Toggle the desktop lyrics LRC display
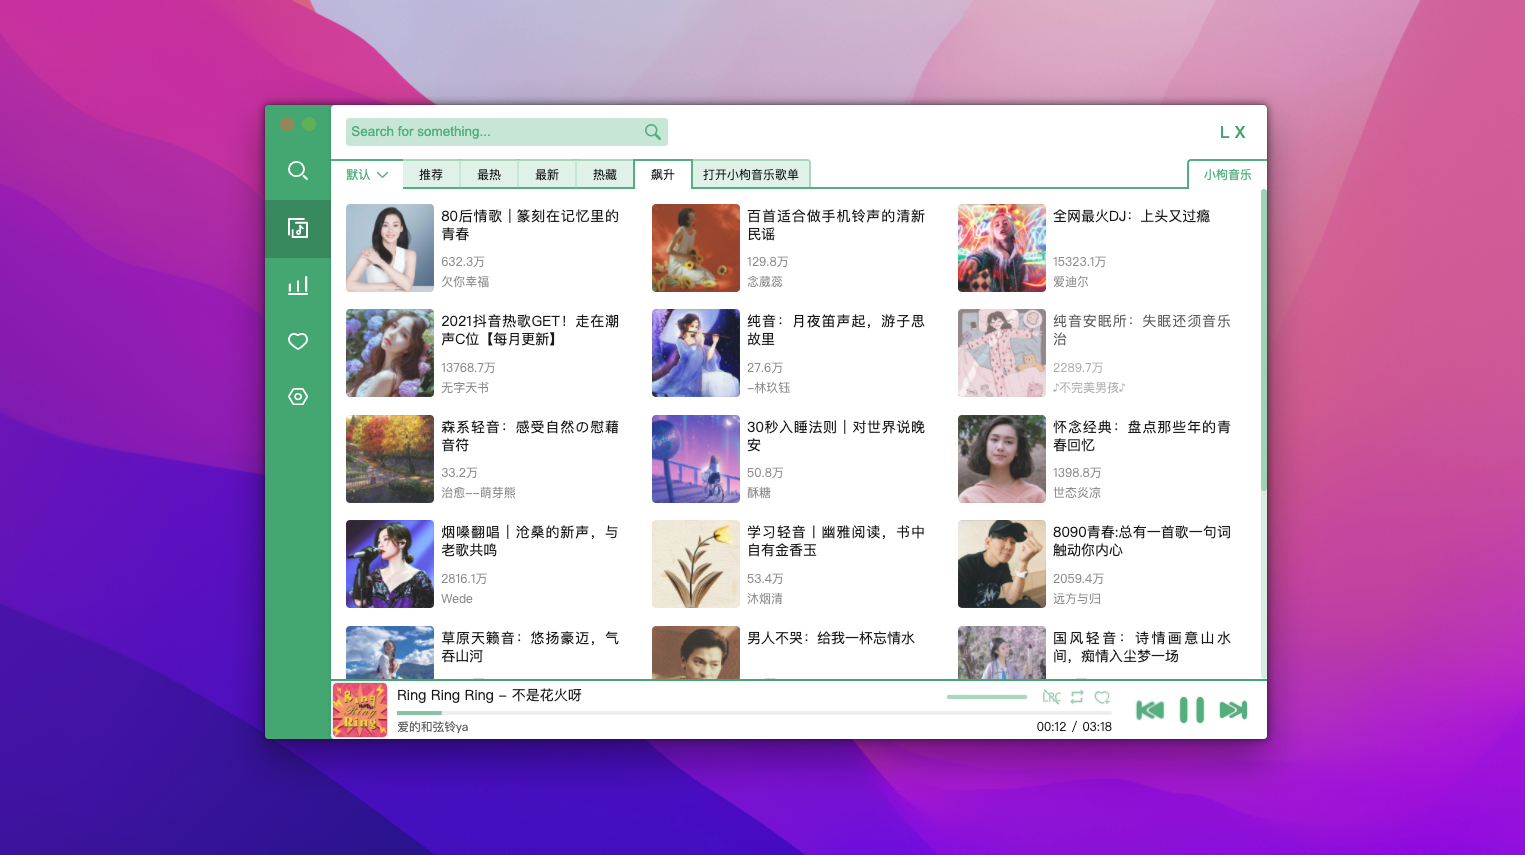Image resolution: width=1525 pixels, height=855 pixels. pyautogui.click(x=1051, y=697)
